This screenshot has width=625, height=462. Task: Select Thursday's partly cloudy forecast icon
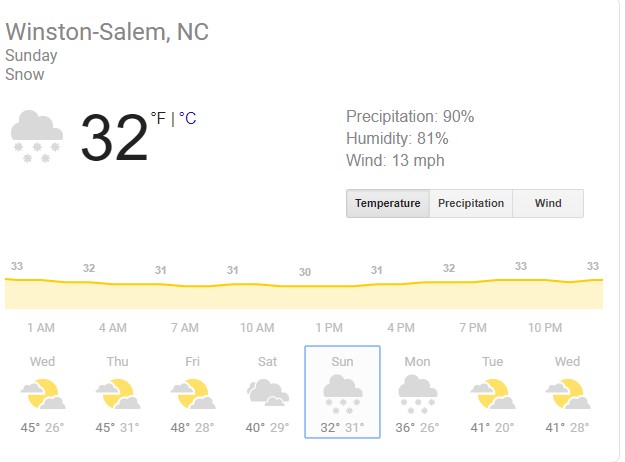click(x=118, y=394)
